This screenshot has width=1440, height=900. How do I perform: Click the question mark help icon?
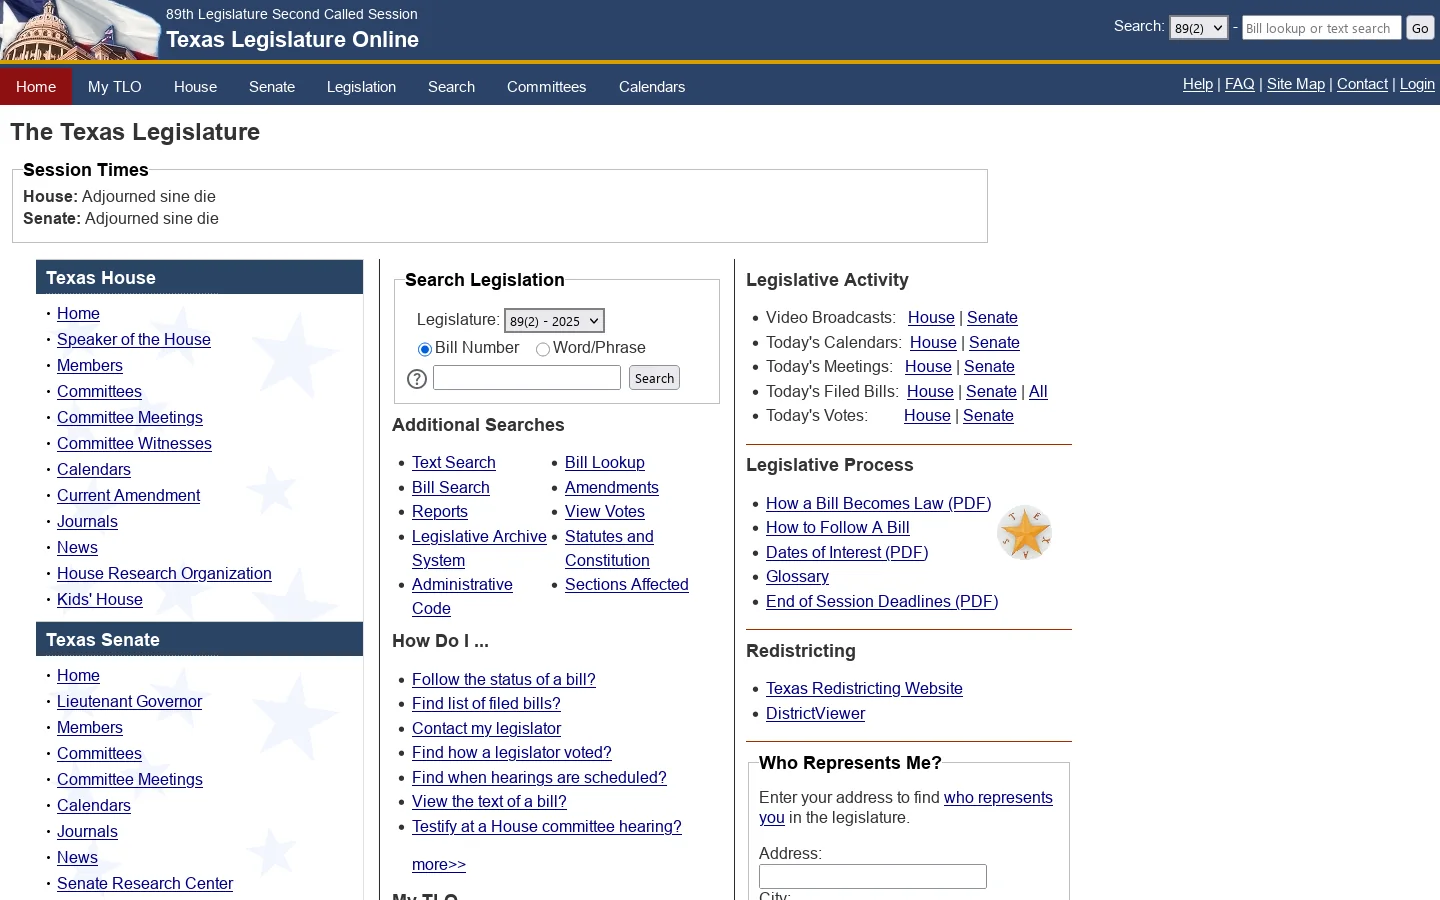pyautogui.click(x=417, y=379)
